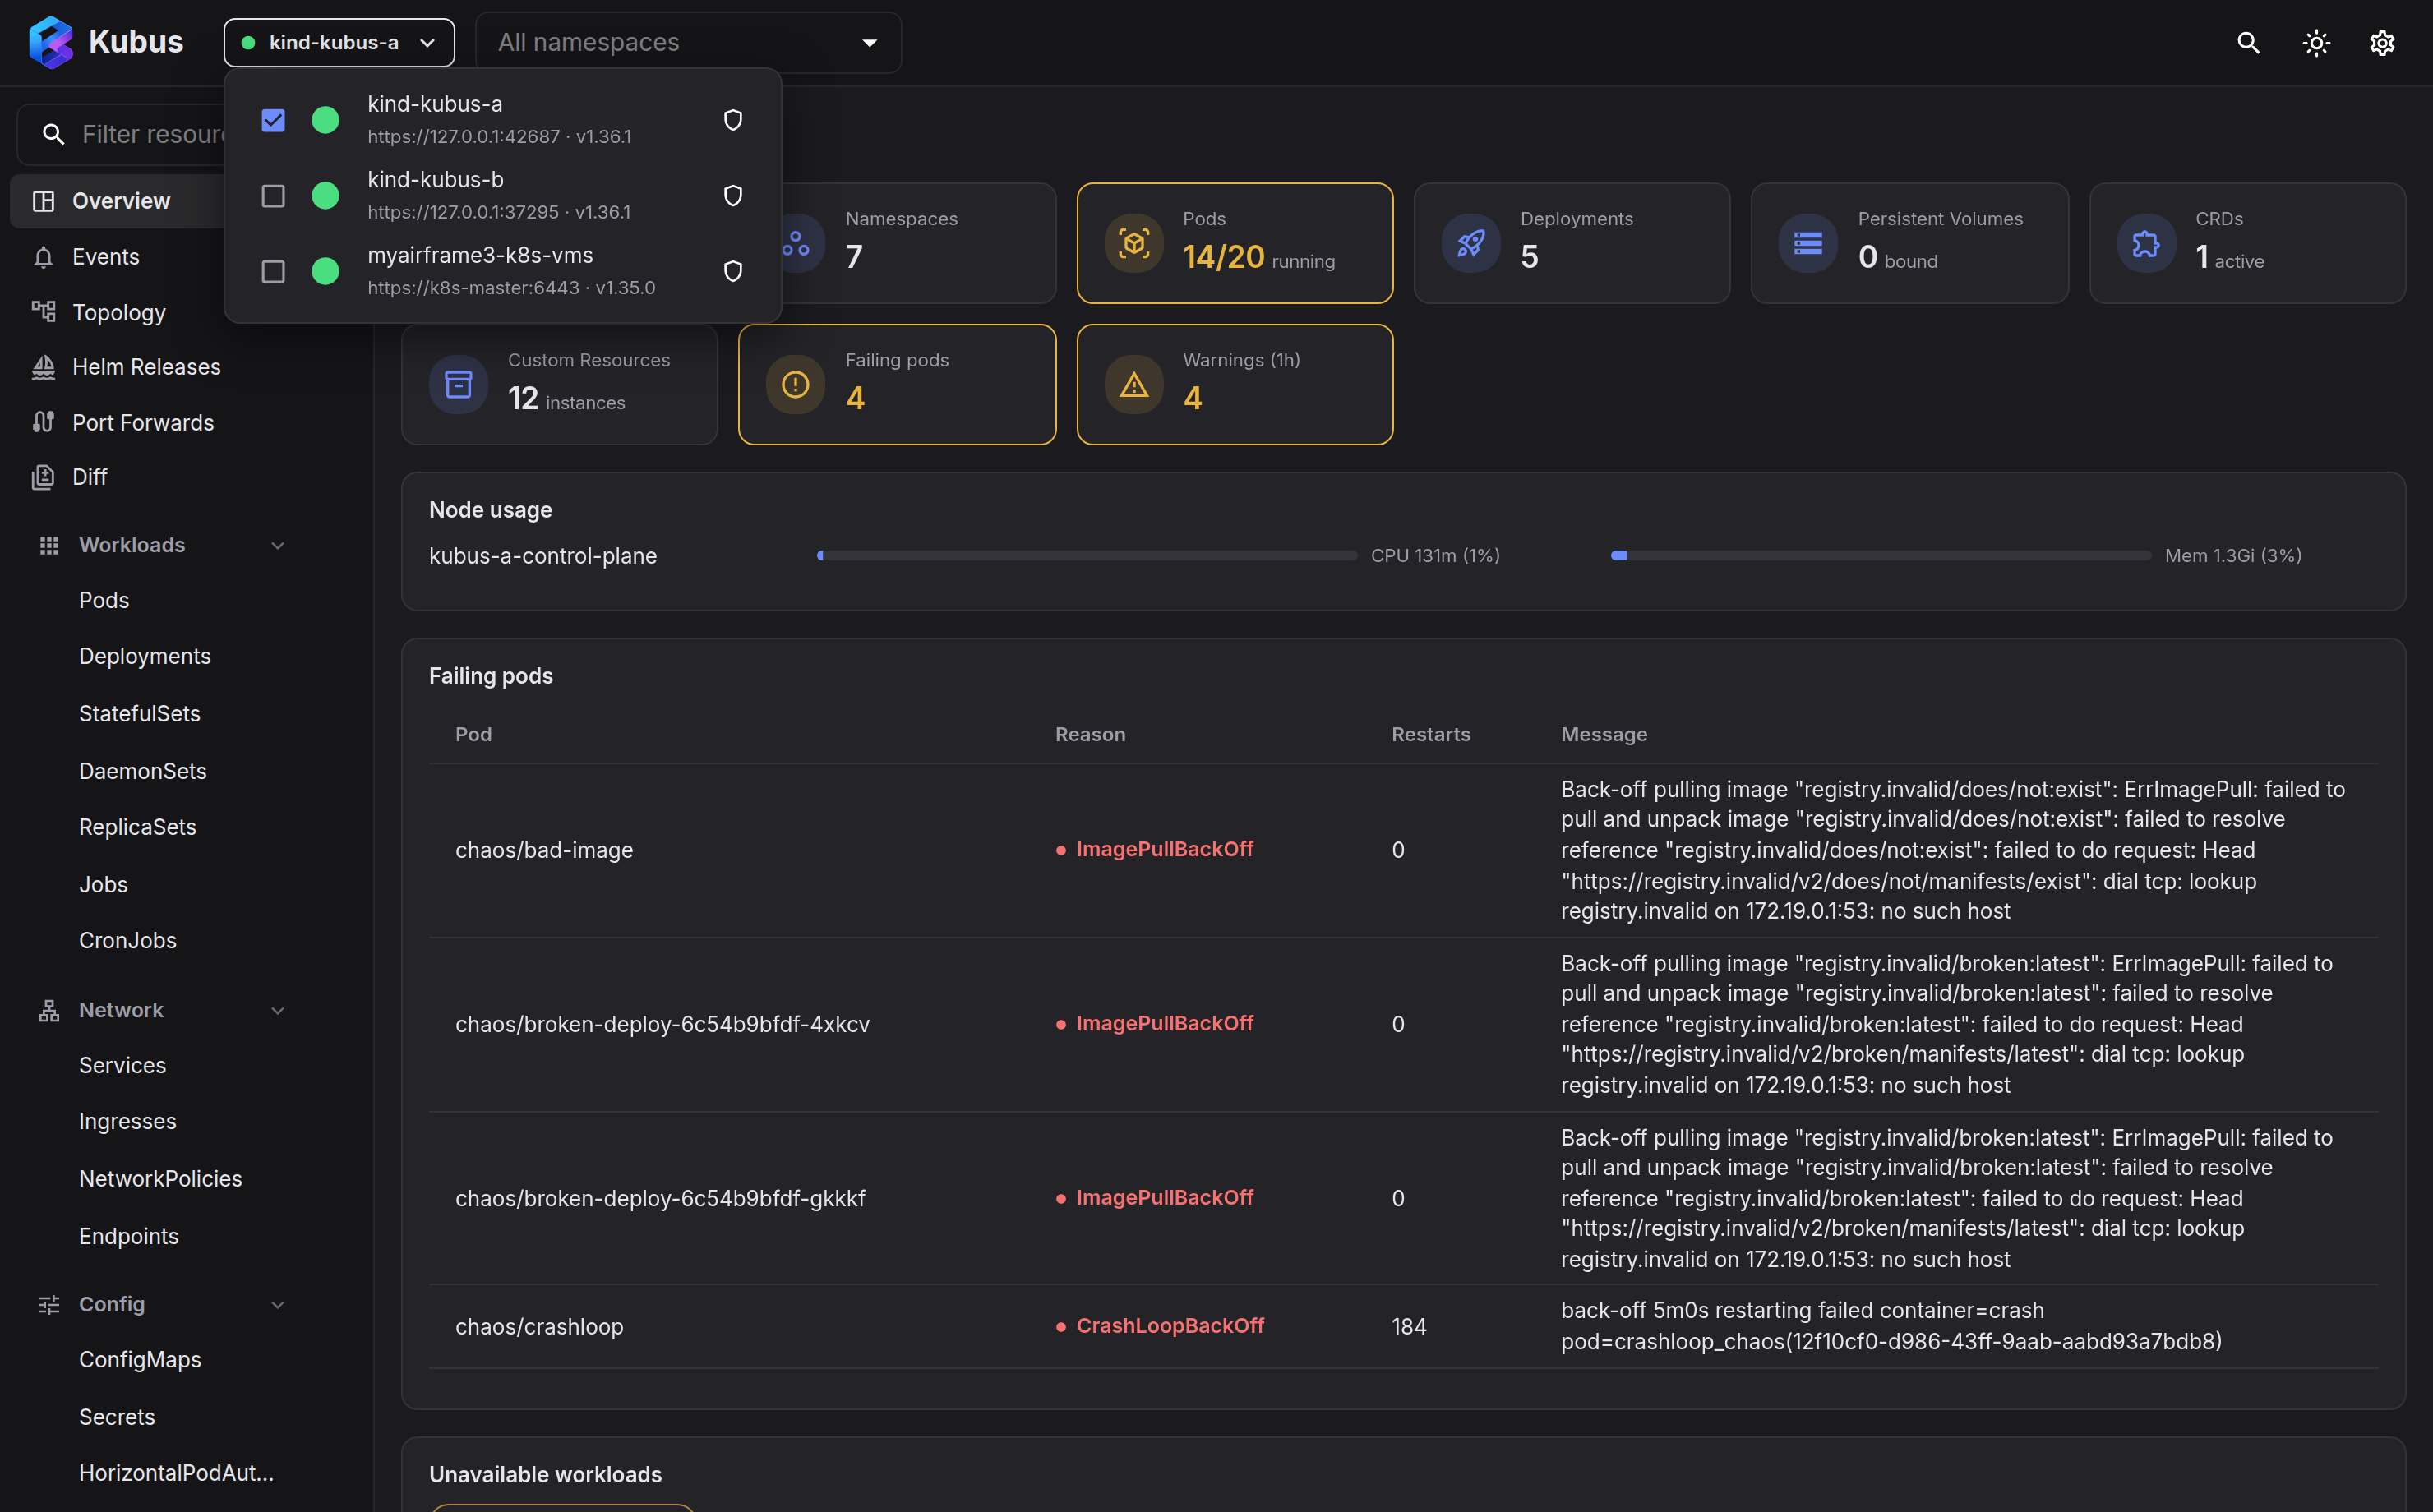Open the Warnings (1h) card
Viewport: 2433px width, 1512px height.
[x=1234, y=384]
